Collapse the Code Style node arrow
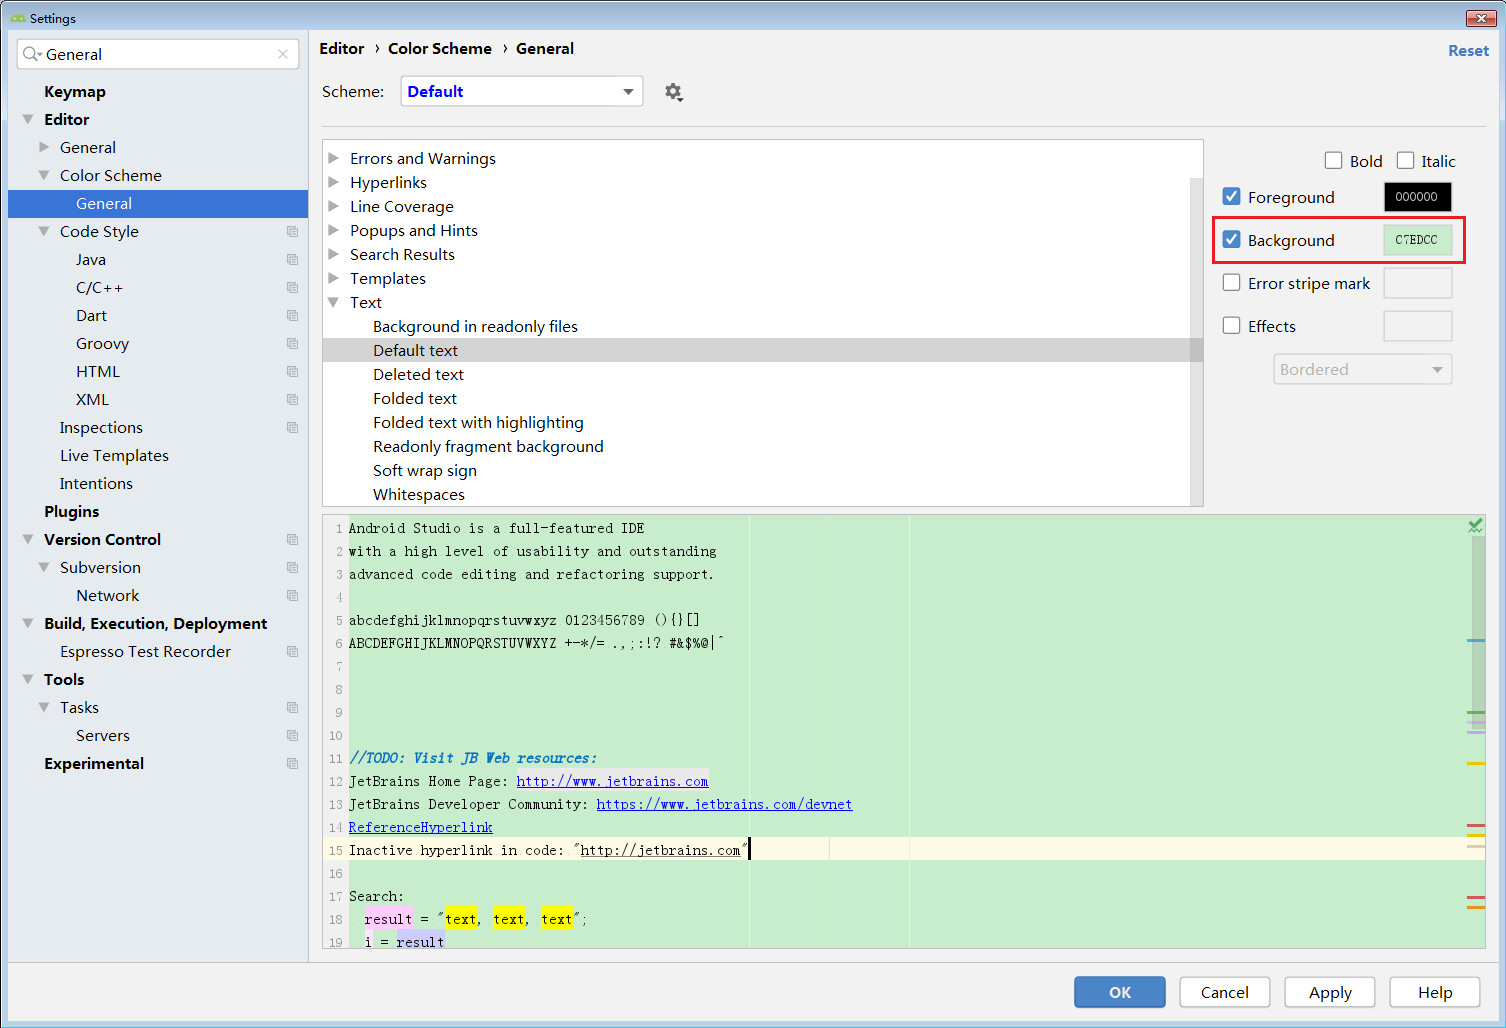 click(44, 231)
